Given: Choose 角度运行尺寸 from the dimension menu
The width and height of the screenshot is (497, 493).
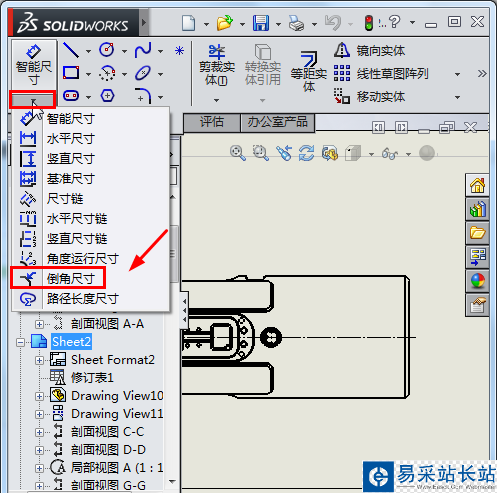Looking at the screenshot, I should coord(90,259).
